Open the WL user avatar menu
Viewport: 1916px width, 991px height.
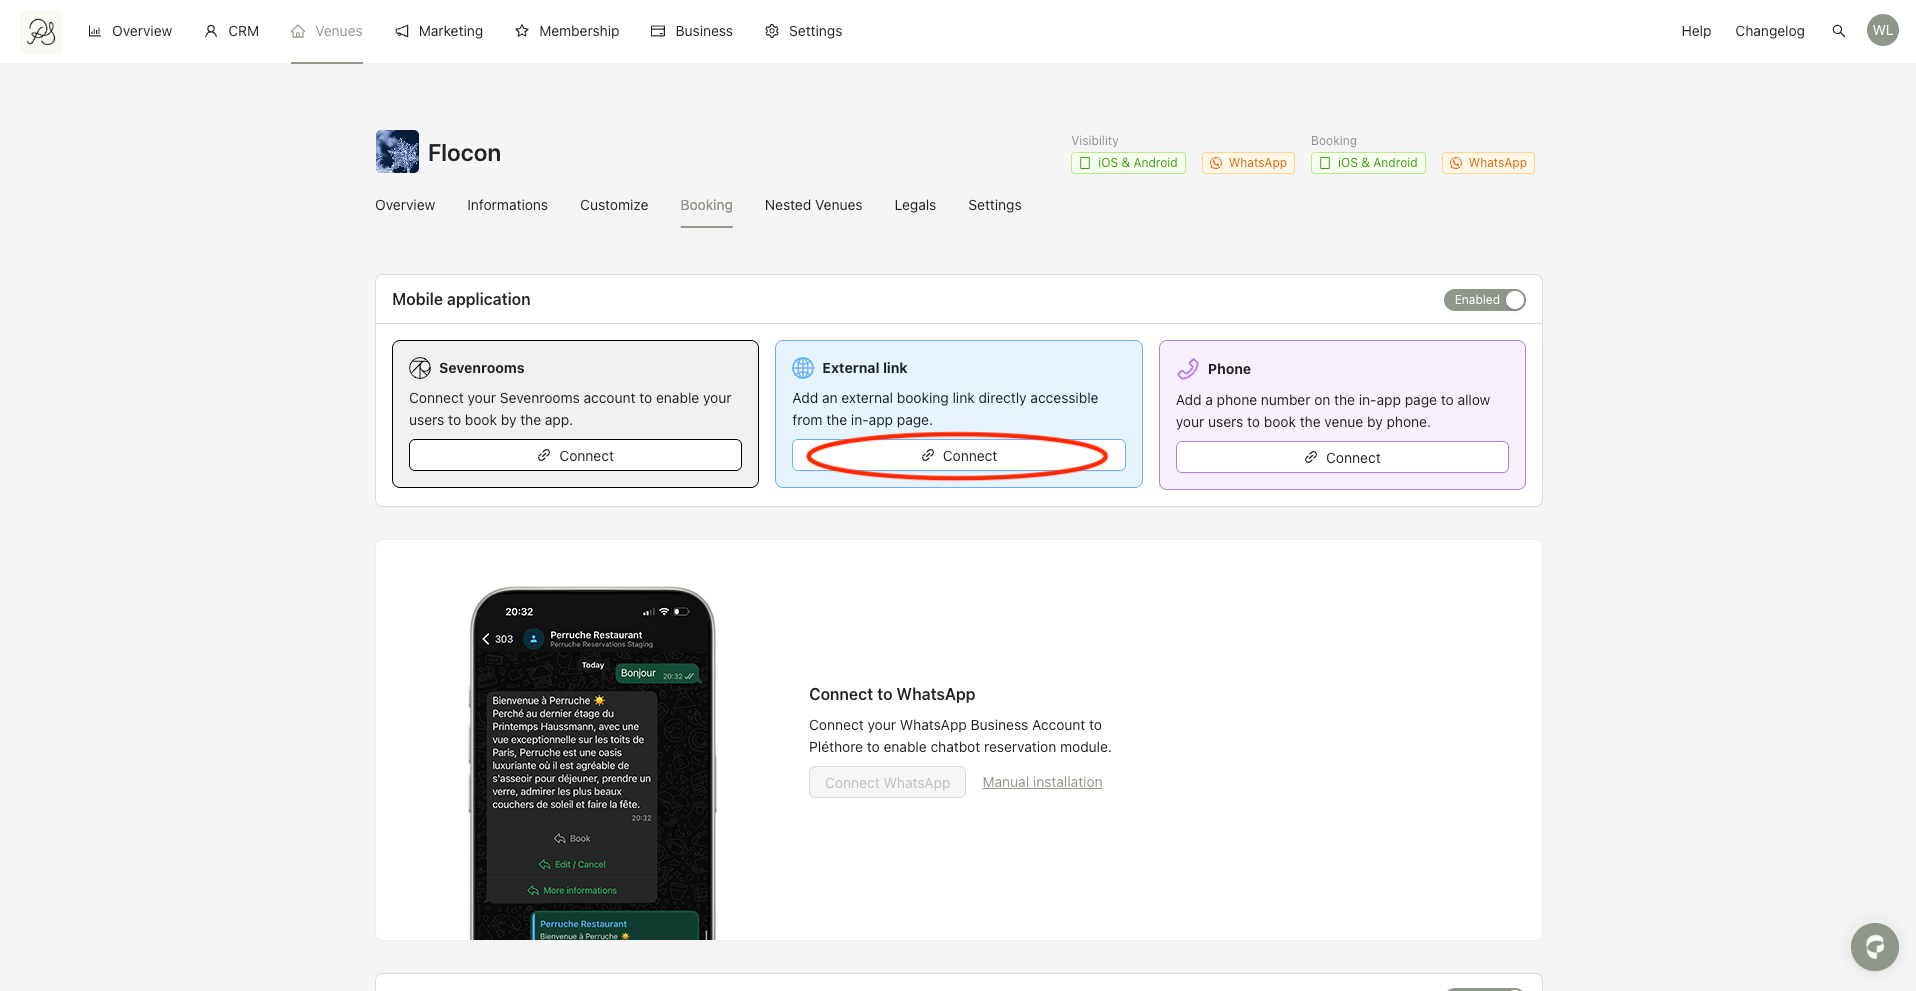coord(1882,30)
